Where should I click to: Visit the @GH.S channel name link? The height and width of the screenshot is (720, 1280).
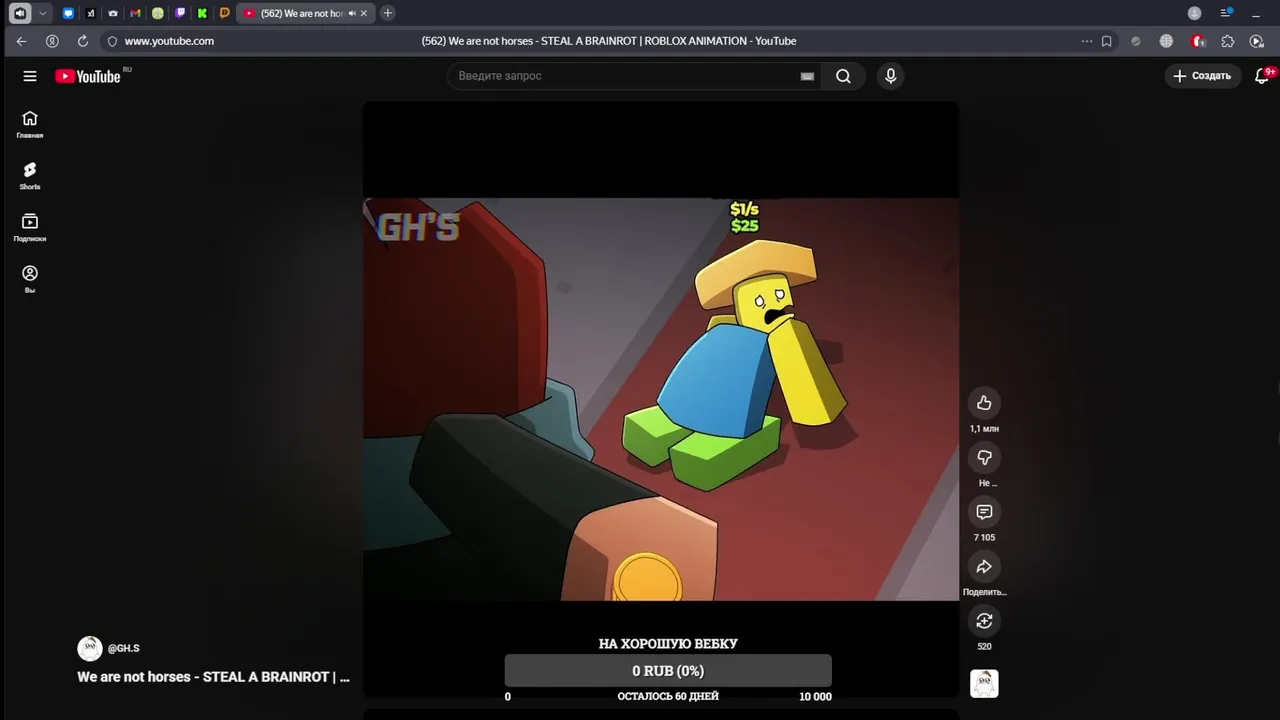[123, 648]
